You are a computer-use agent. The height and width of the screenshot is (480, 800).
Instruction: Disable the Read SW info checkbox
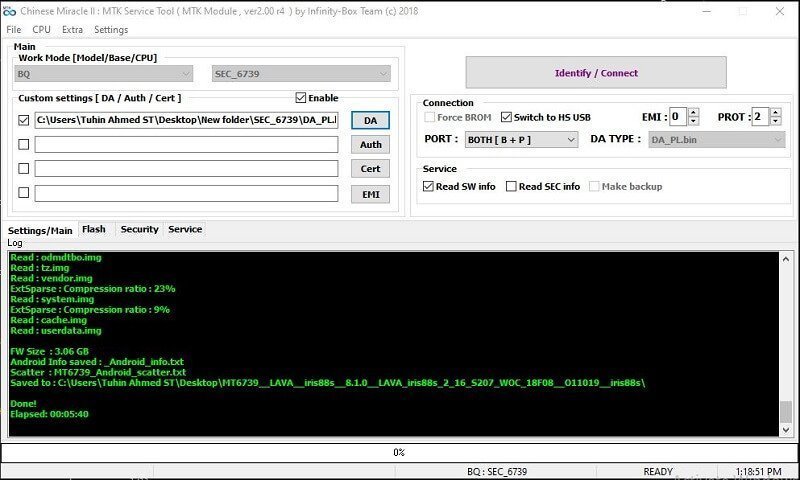429,186
